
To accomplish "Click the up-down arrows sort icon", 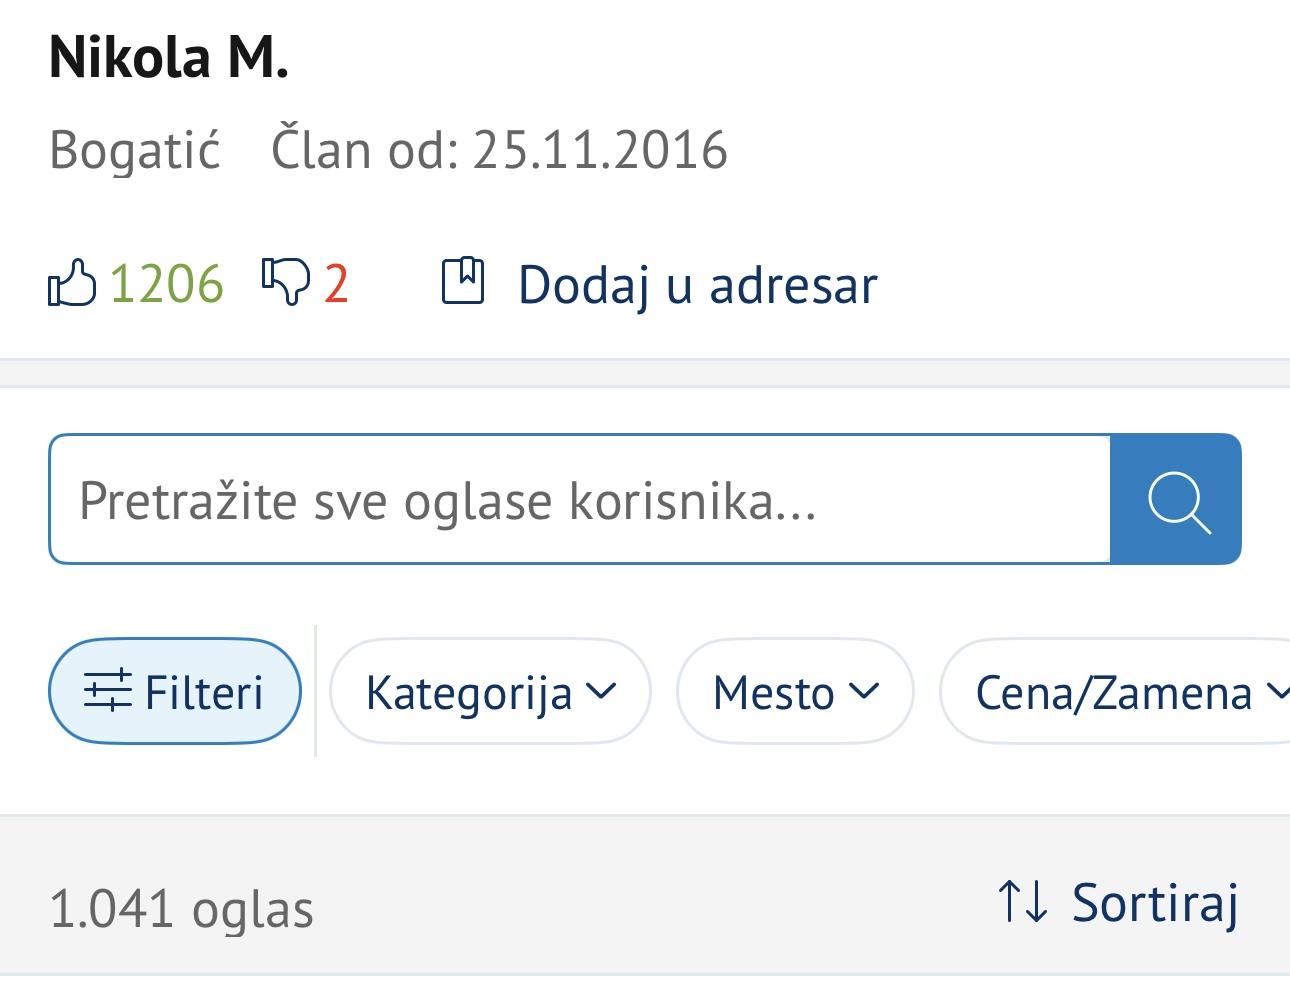I will (1022, 901).
